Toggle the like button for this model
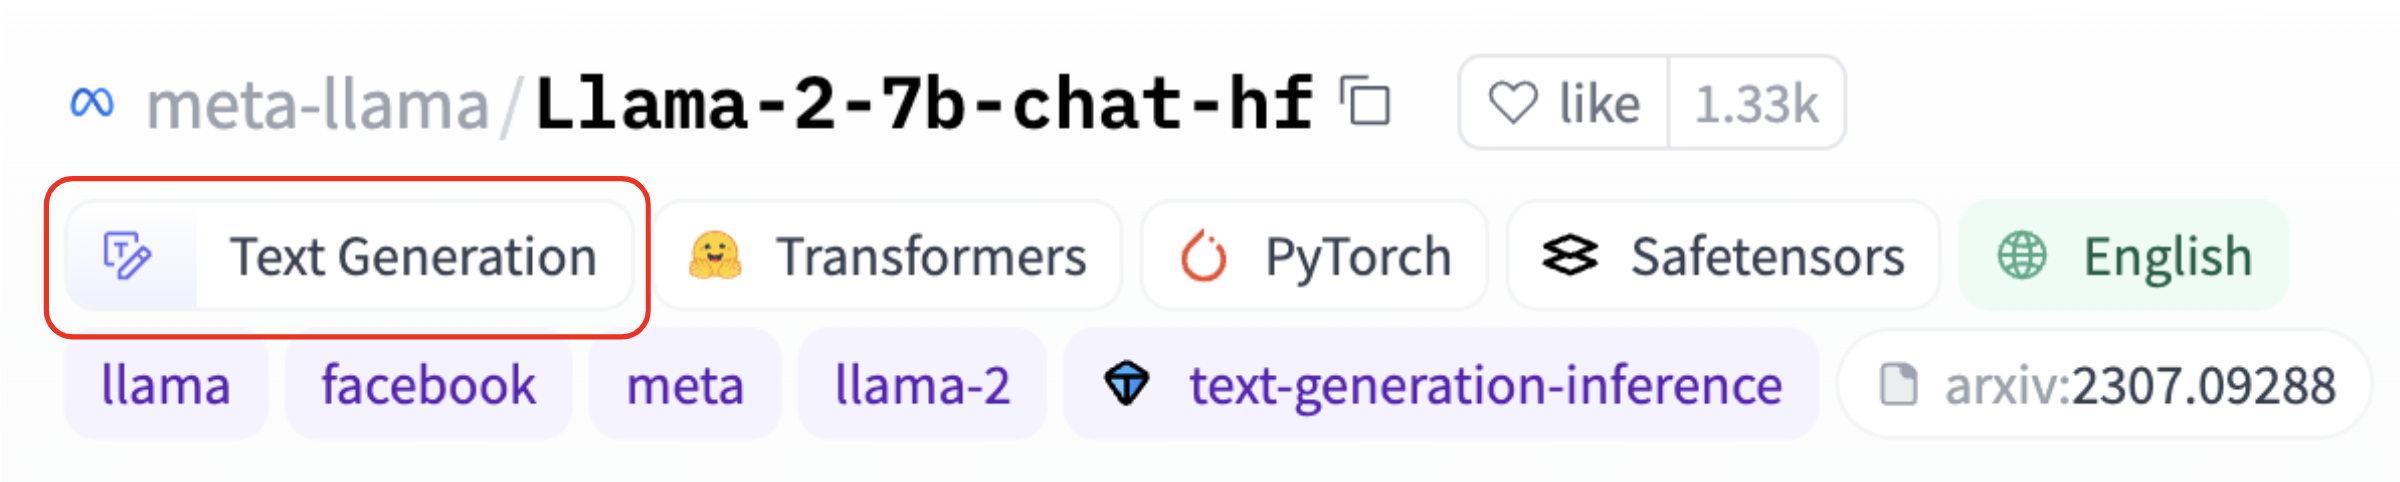 click(1565, 103)
